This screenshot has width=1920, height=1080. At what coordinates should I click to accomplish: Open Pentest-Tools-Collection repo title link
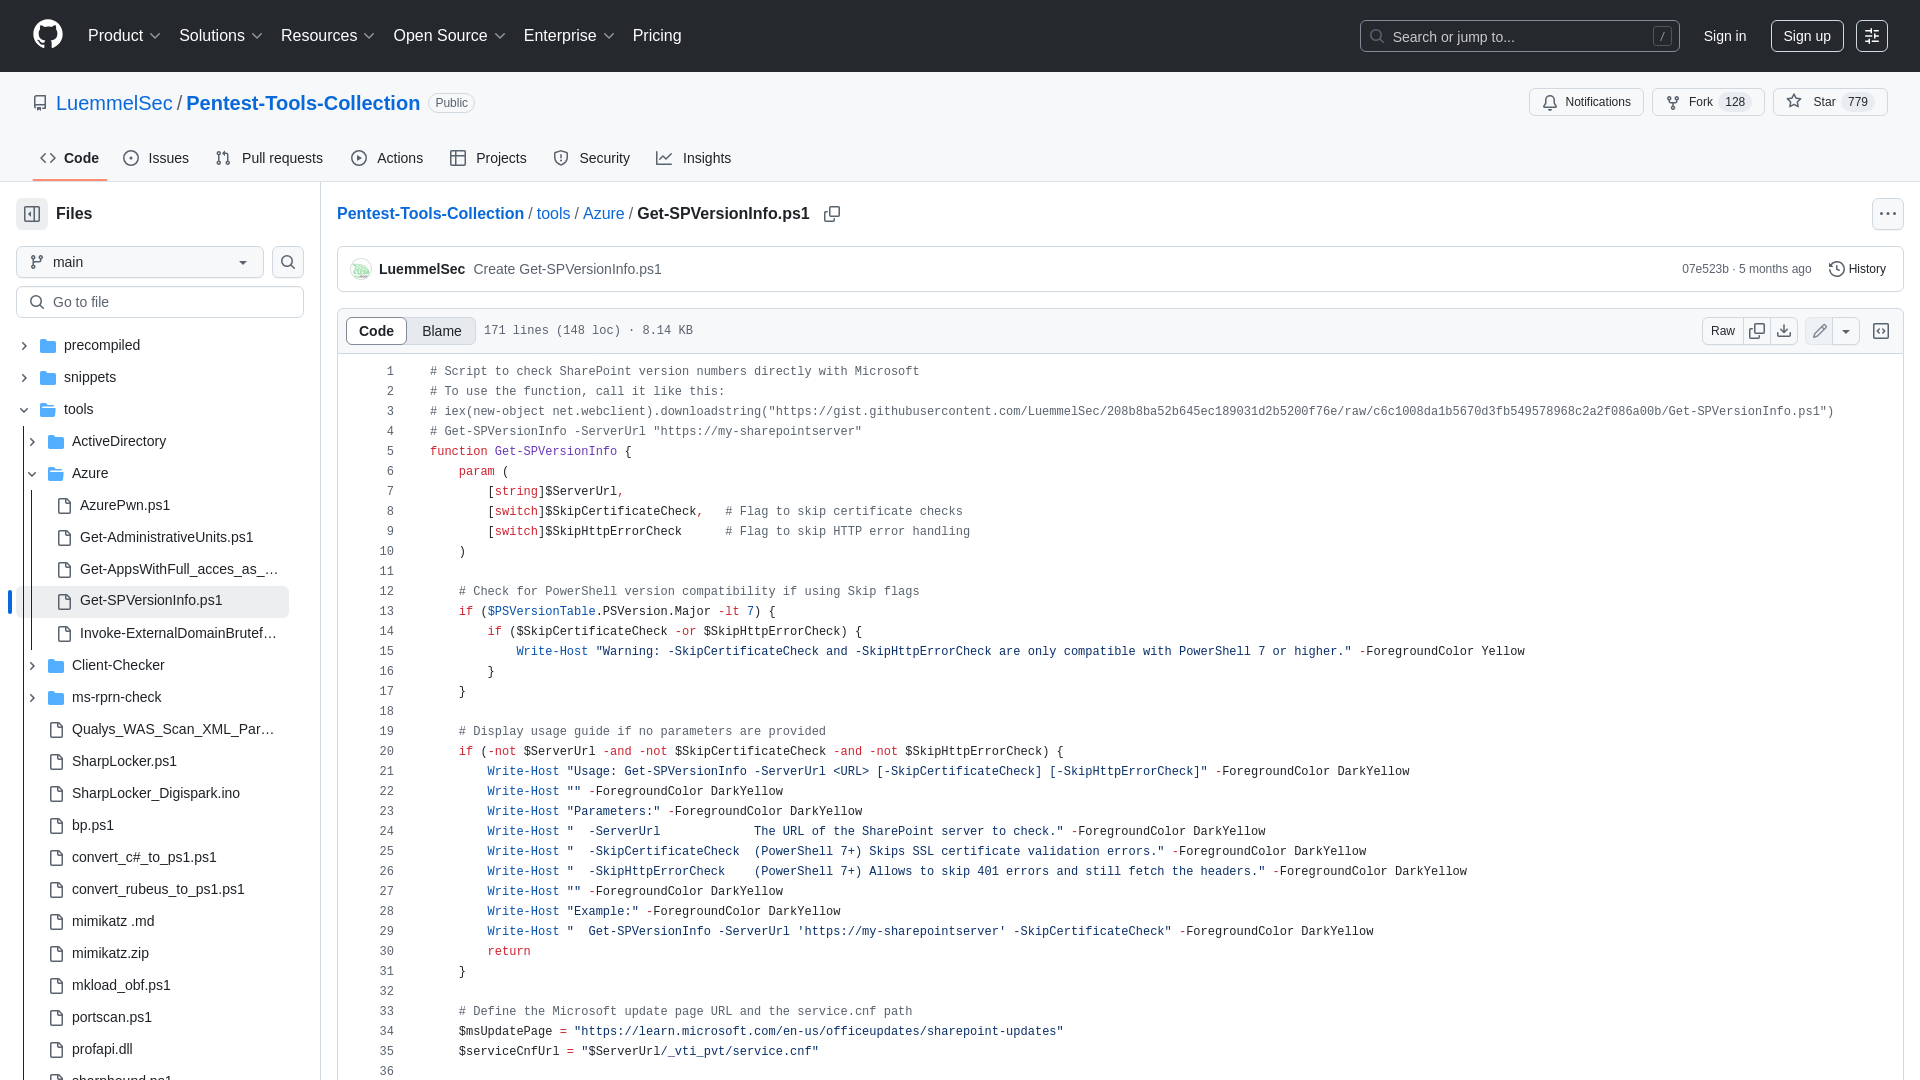(x=303, y=103)
